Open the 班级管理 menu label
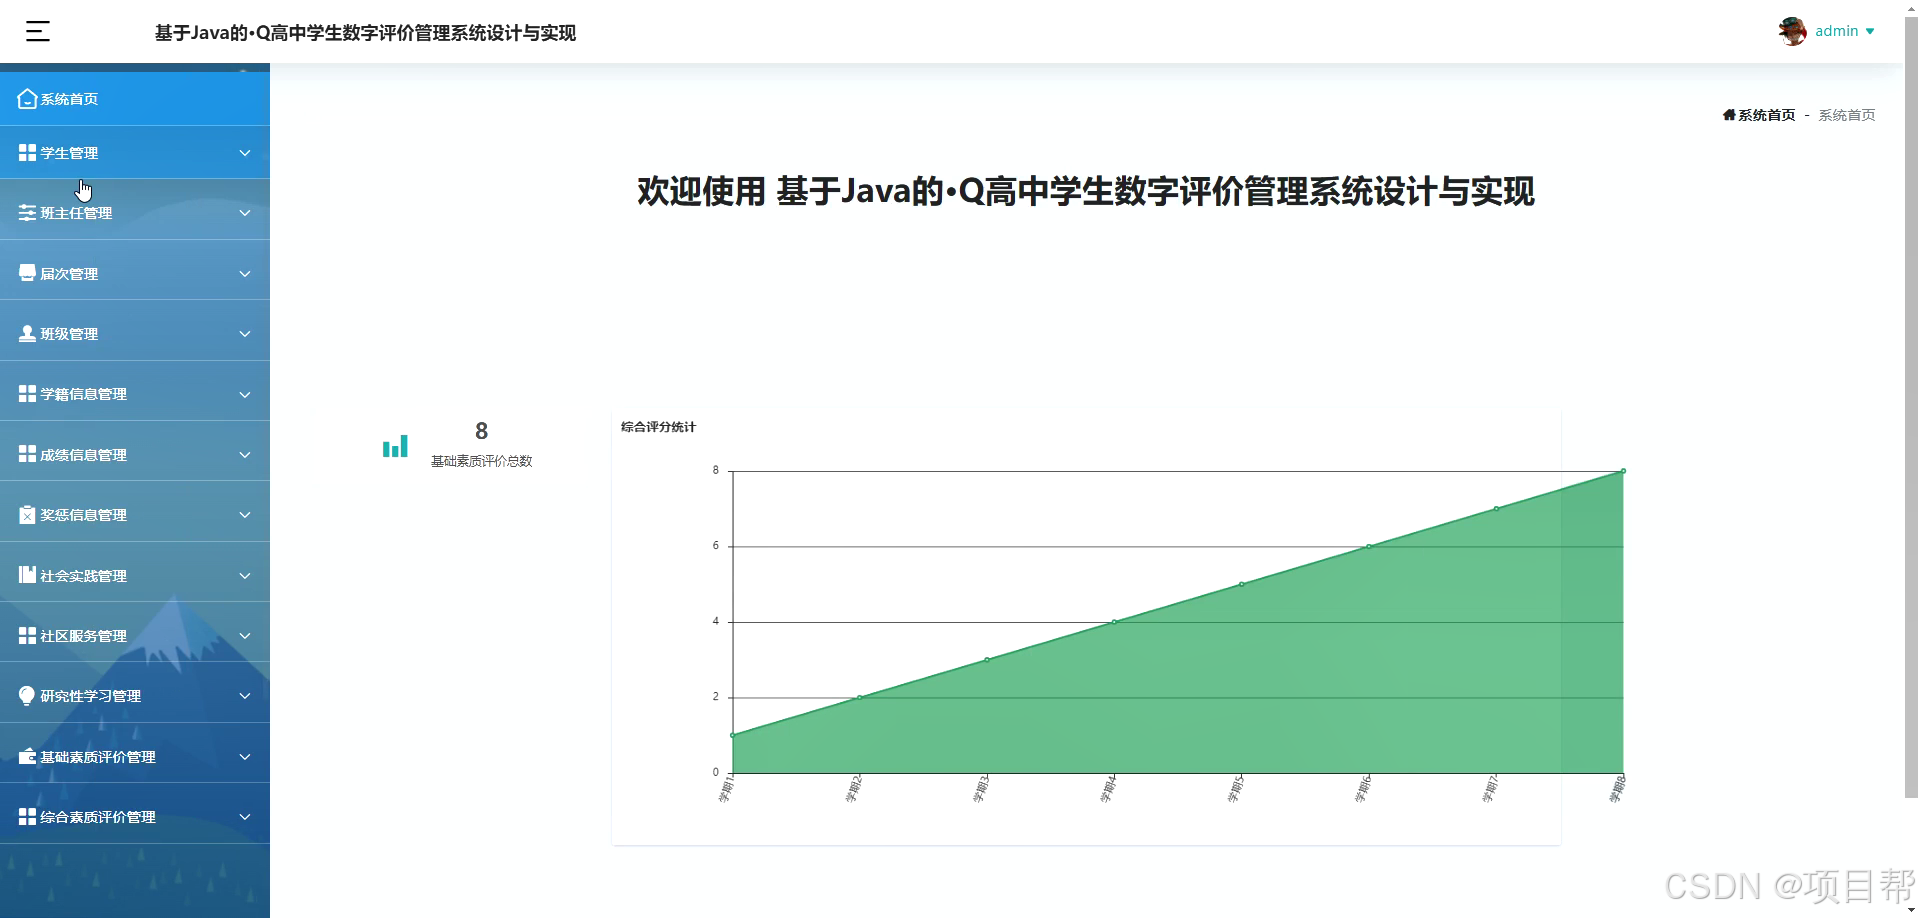 pyautogui.click(x=69, y=334)
